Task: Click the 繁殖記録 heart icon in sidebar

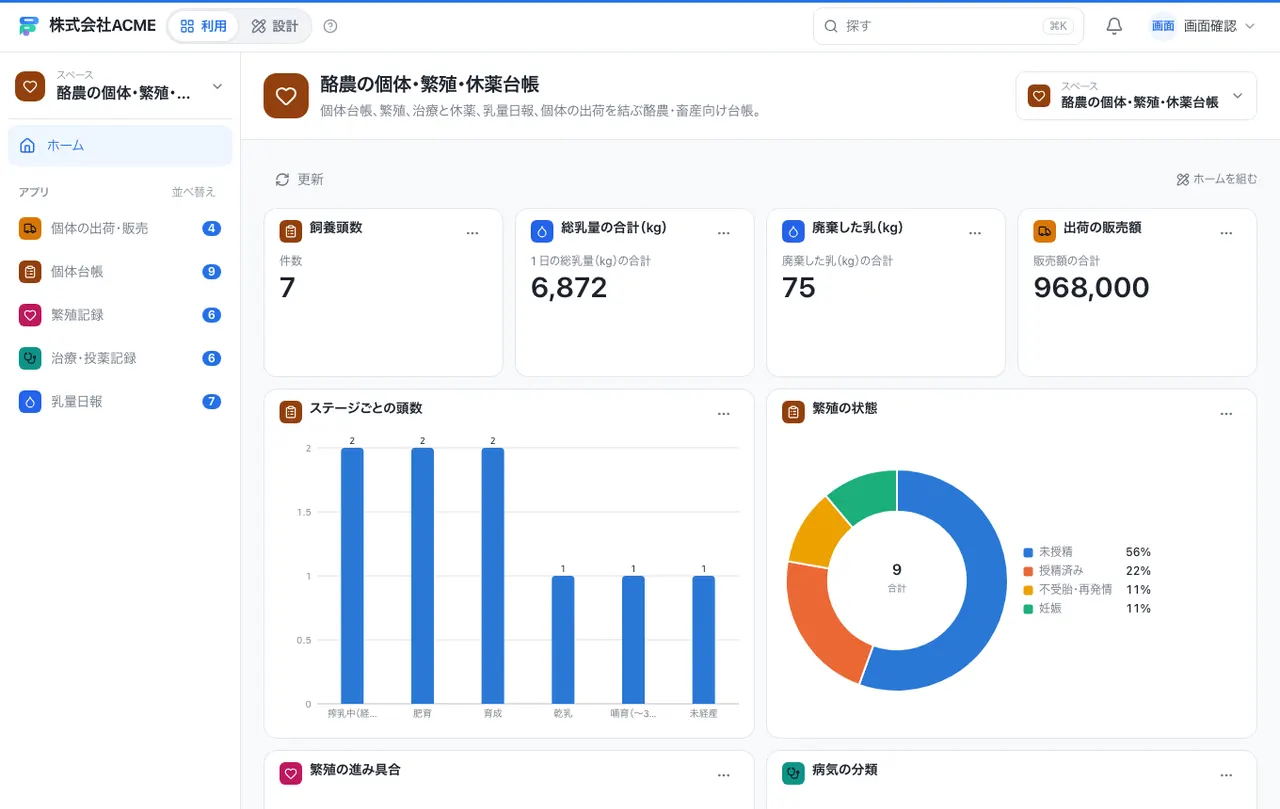Action: [x=30, y=314]
